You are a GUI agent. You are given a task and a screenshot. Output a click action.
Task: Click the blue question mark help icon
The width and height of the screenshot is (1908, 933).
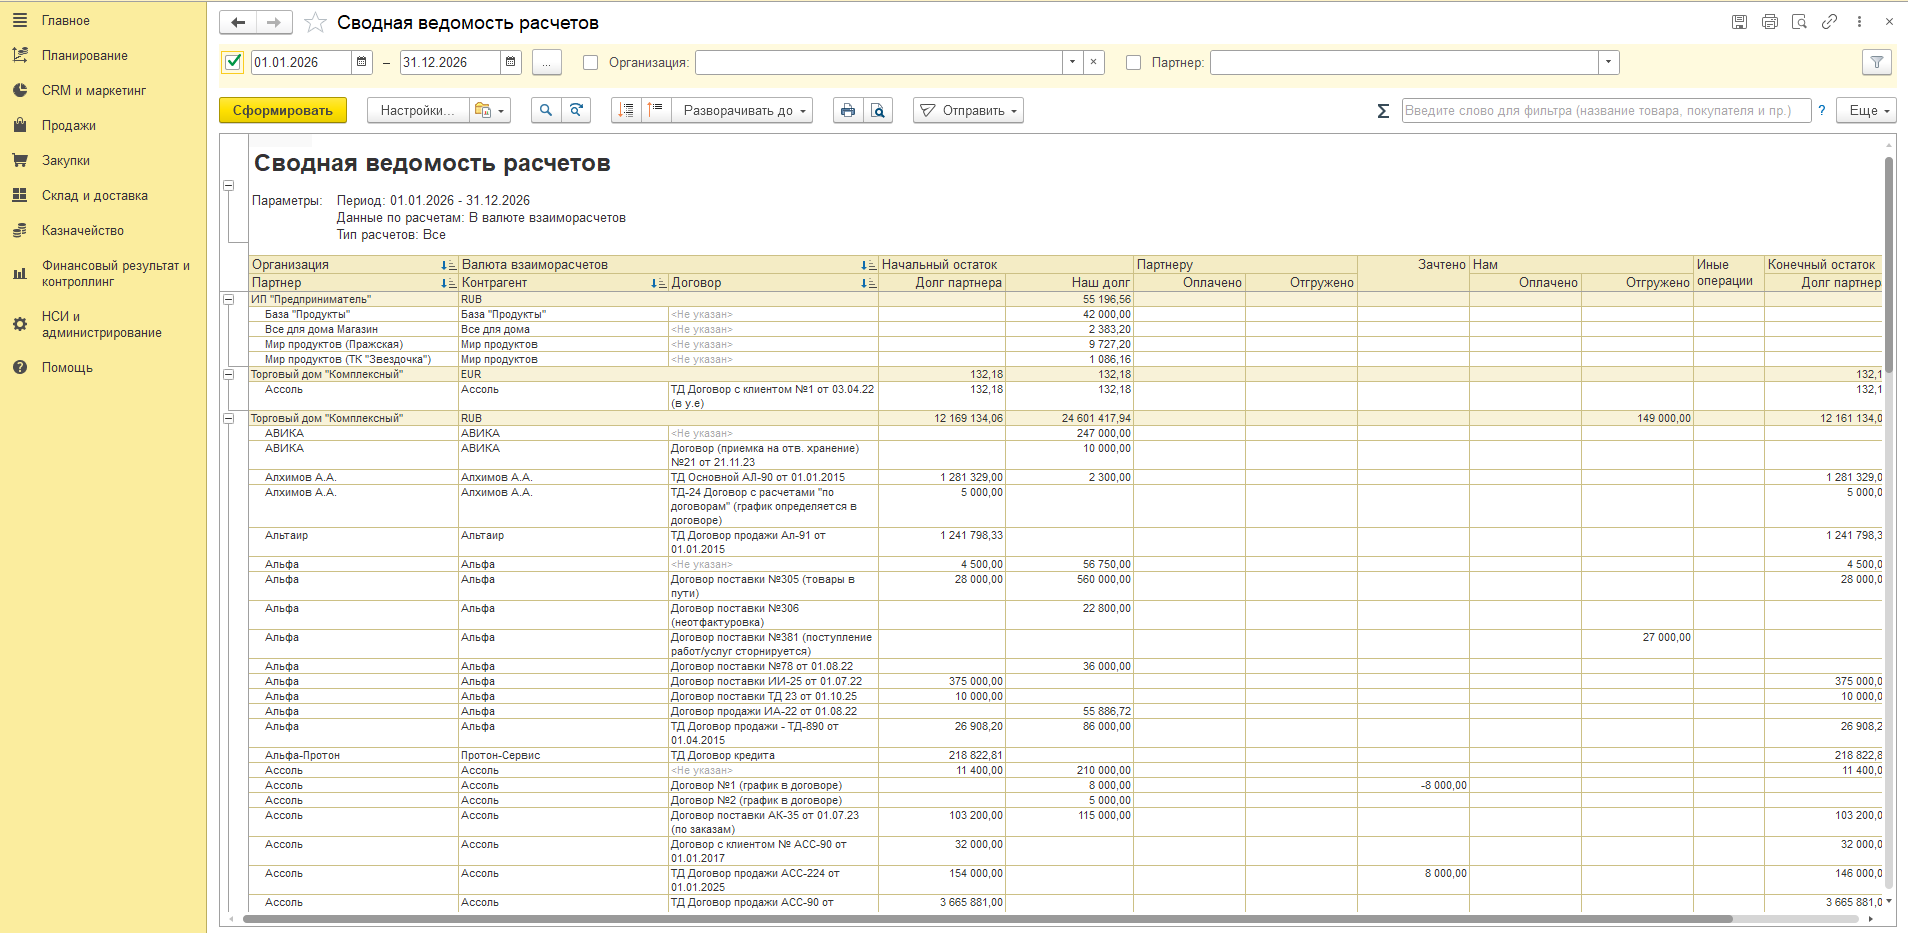(x=1822, y=110)
